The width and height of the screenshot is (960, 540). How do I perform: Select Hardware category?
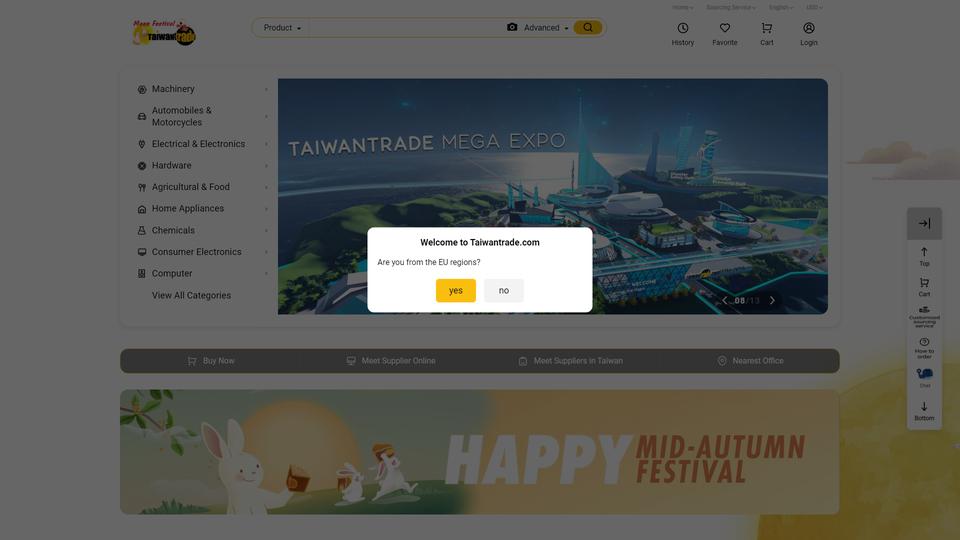pyautogui.click(x=171, y=165)
